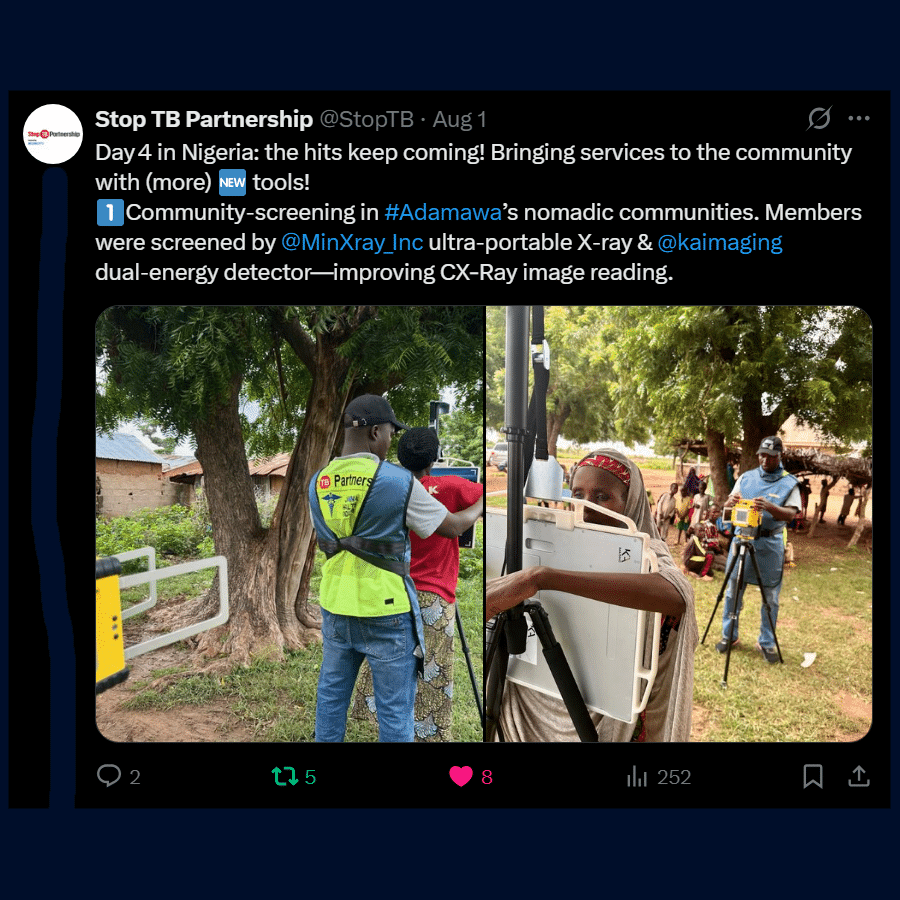Open the @kaimaging mention link
Viewport: 900px width, 900px height.
point(720,242)
